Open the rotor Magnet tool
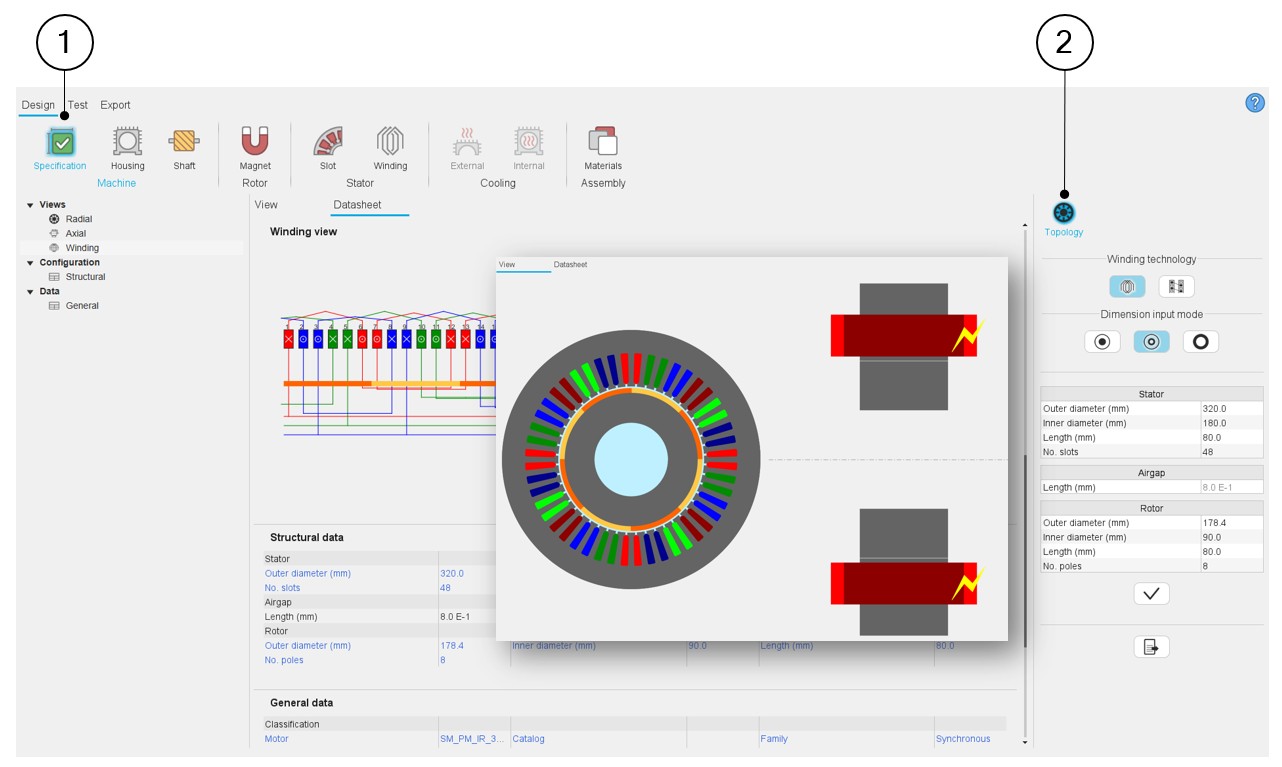This screenshot has width=1282, height=767. [x=255, y=143]
